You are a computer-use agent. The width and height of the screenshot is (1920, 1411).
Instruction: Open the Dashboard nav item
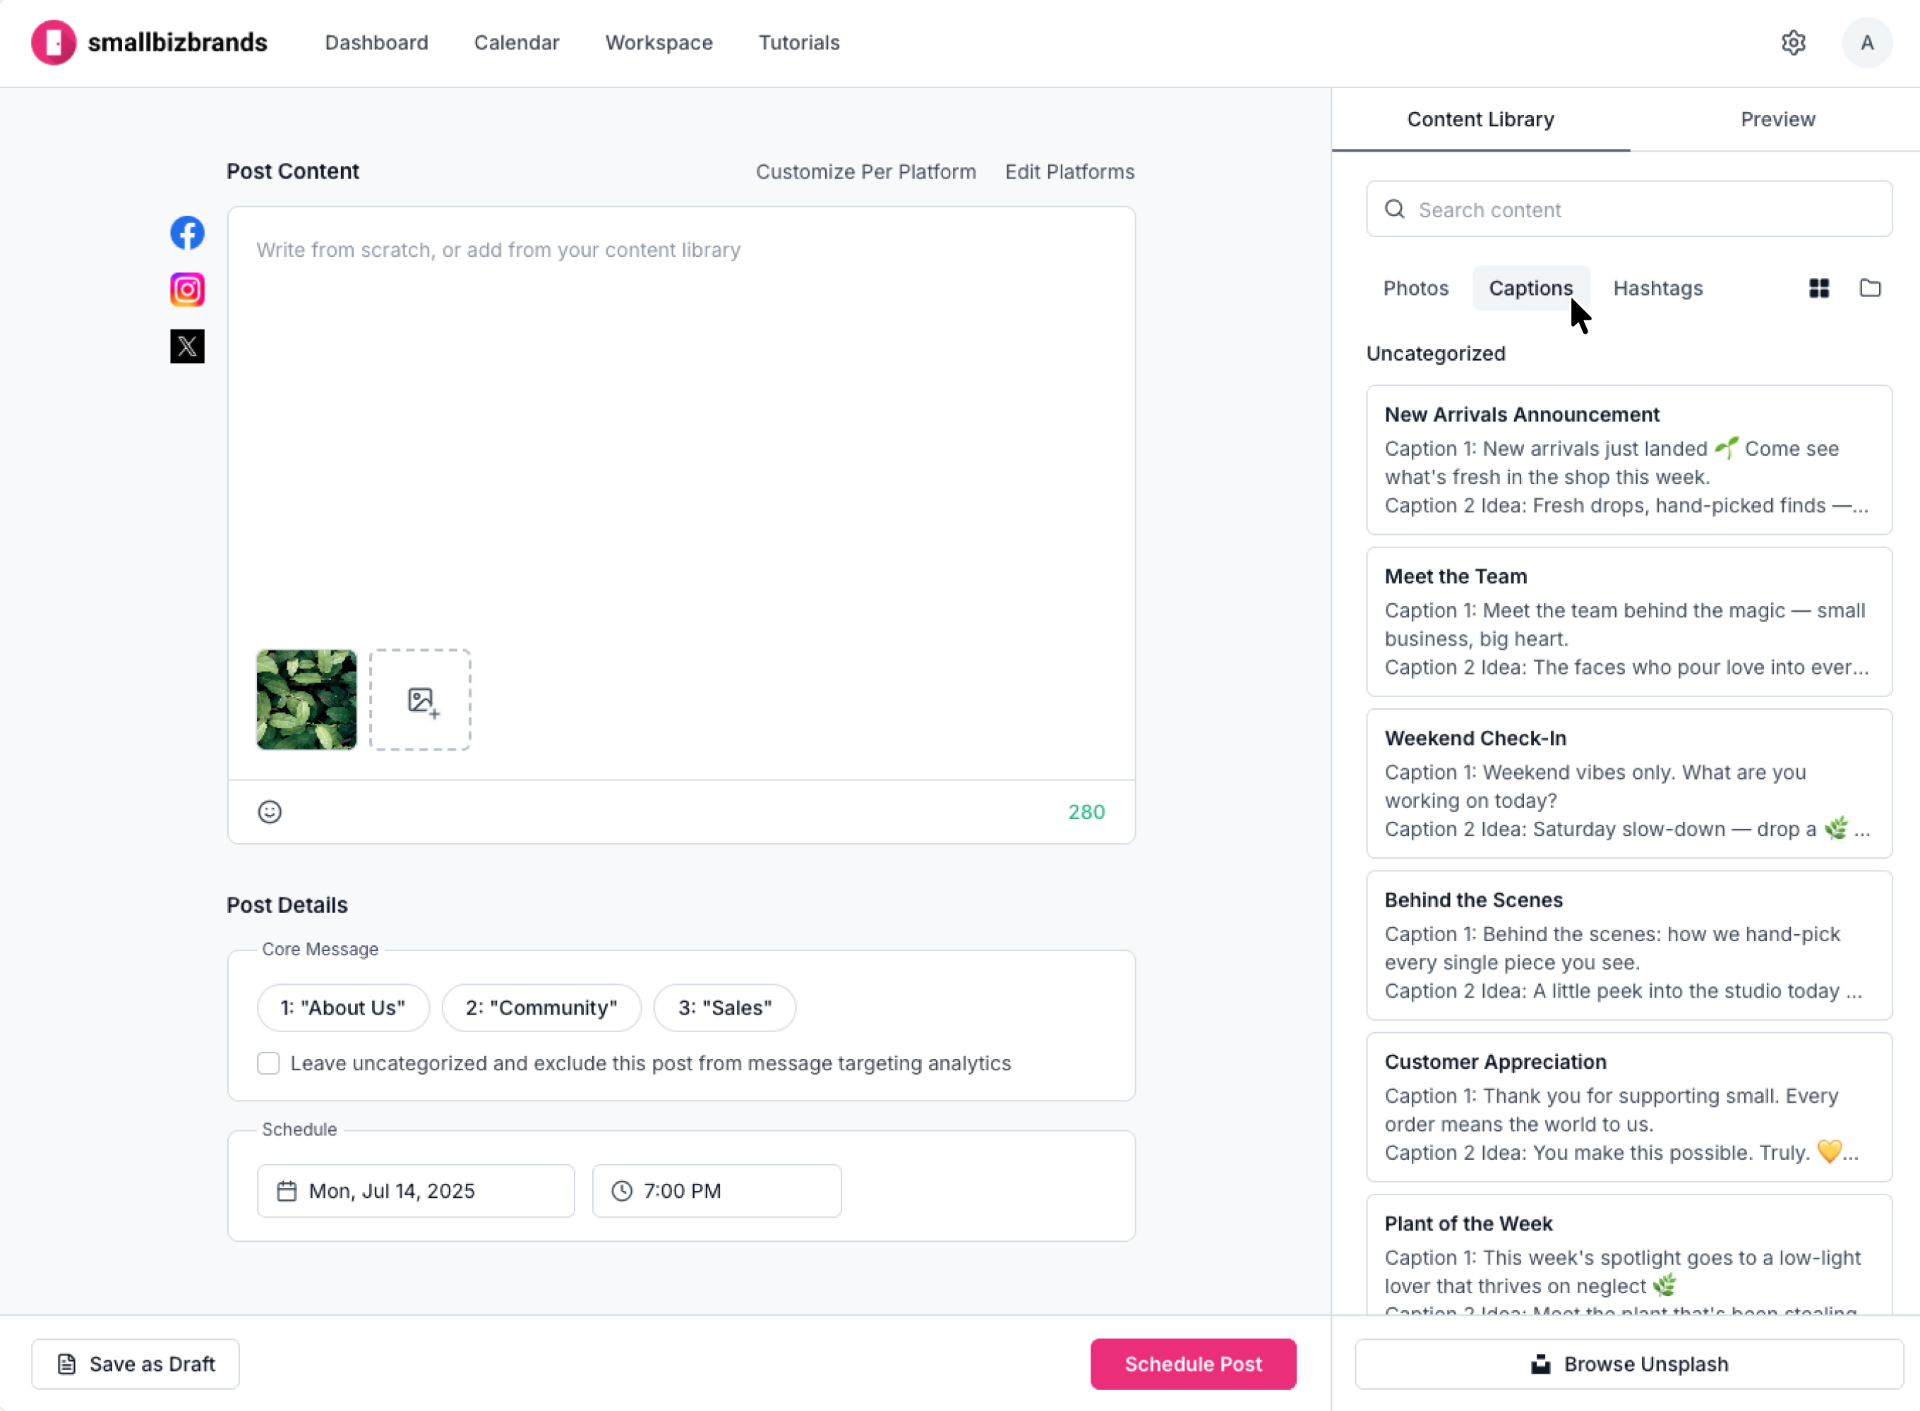[376, 43]
